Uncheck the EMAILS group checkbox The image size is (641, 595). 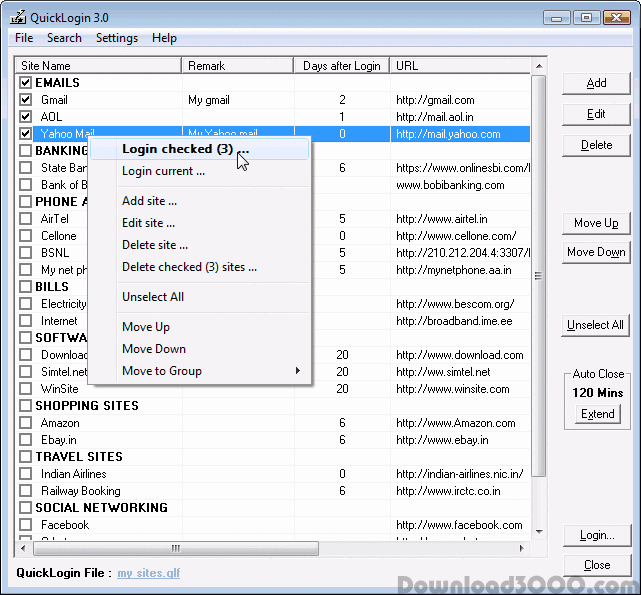(x=25, y=83)
